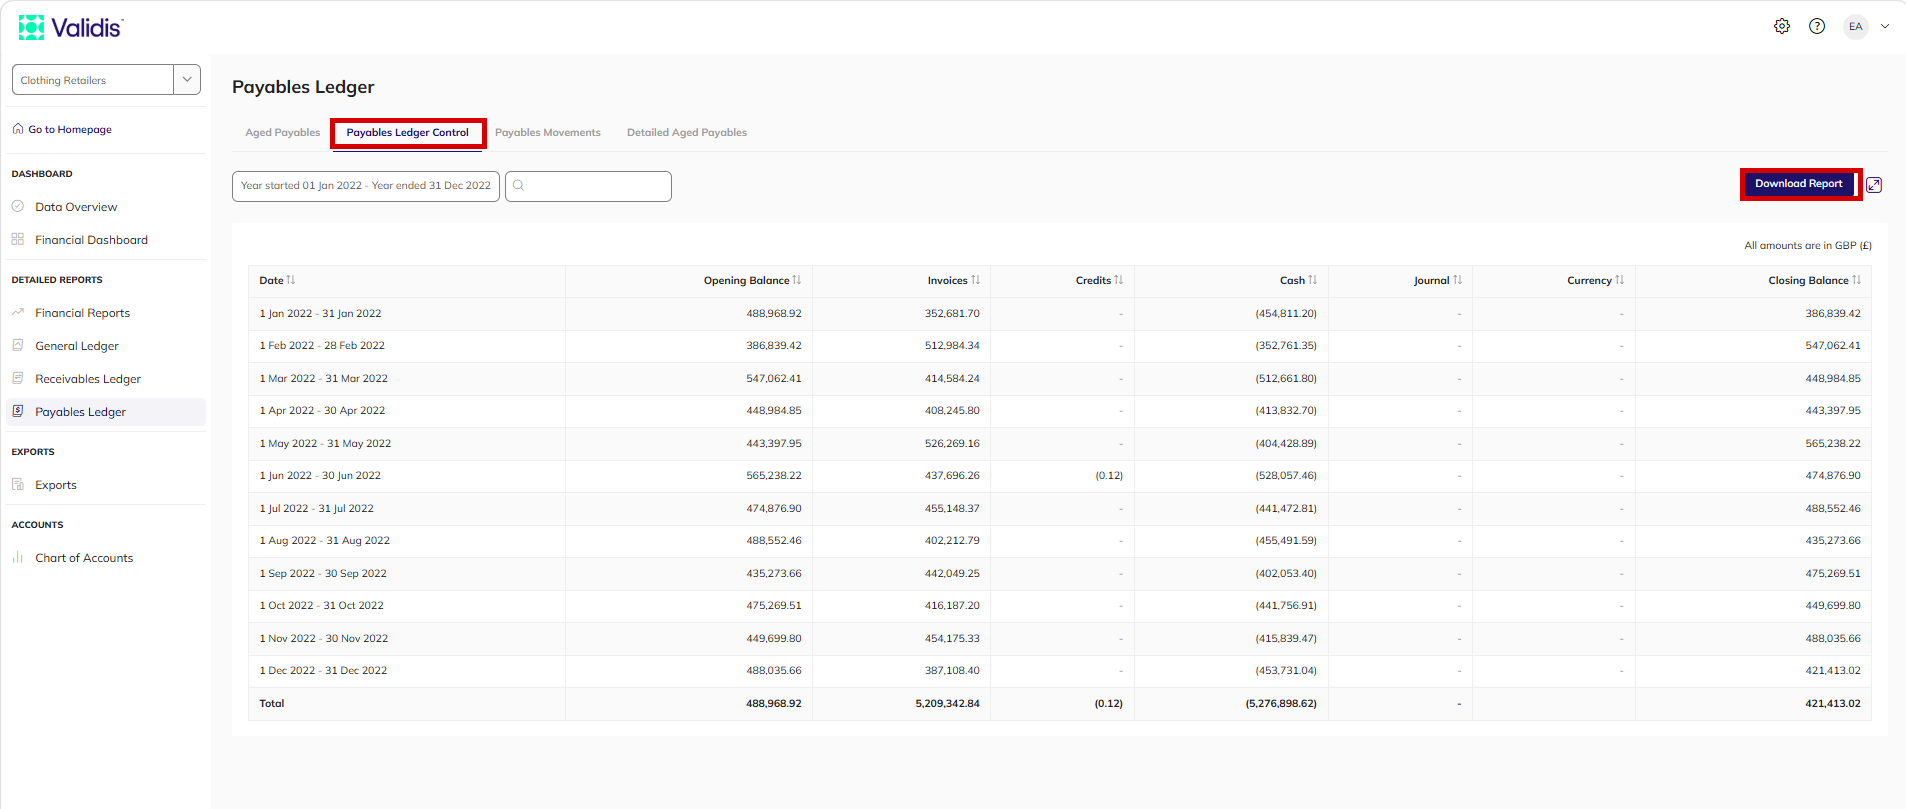Open Data Overview in the sidebar
This screenshot has width=1906, height=809.
pos(76,207)
